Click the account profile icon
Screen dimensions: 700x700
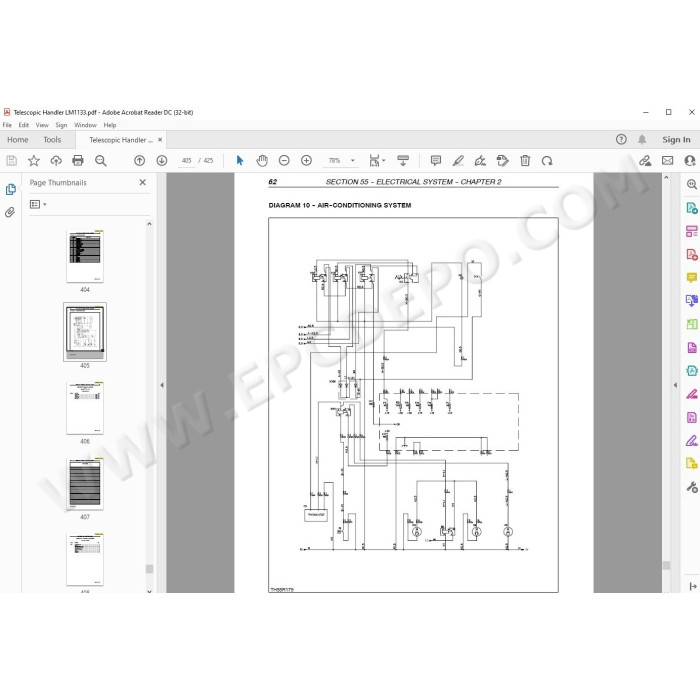point(691,161)
